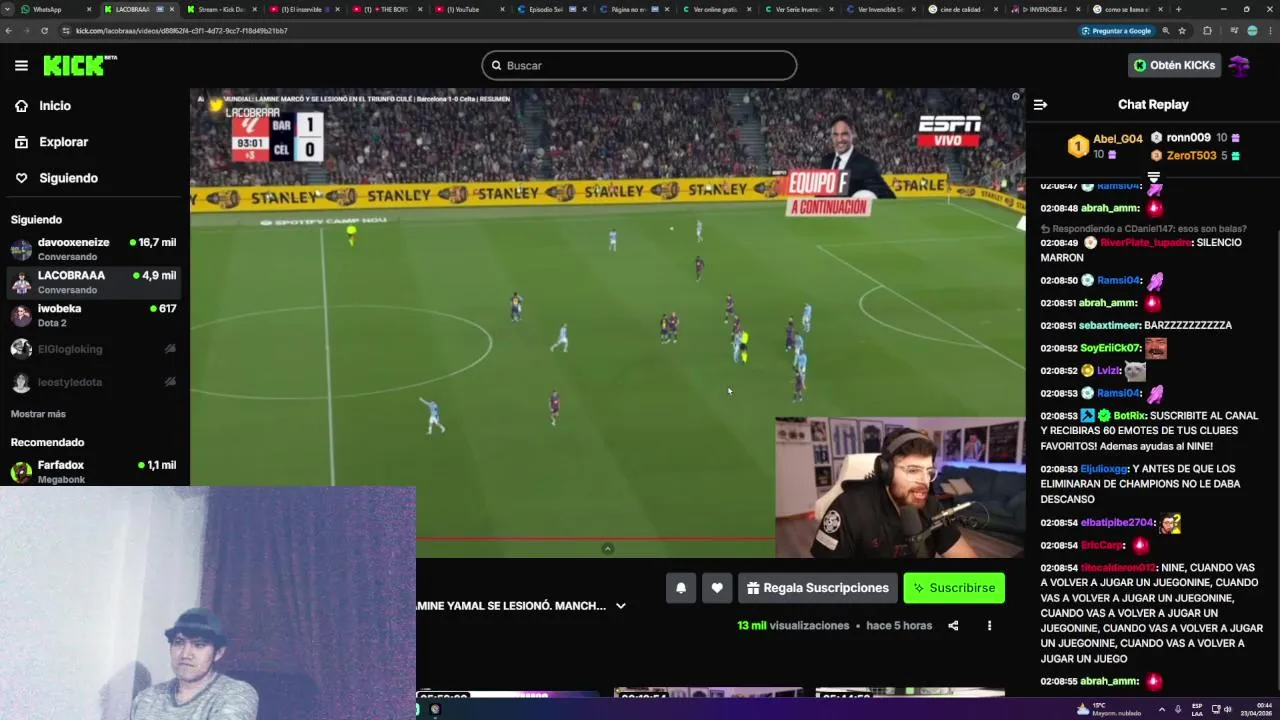
Task: Click 02:08:53 timestamp on BotRix message
Action: (x=1058, y=416)
